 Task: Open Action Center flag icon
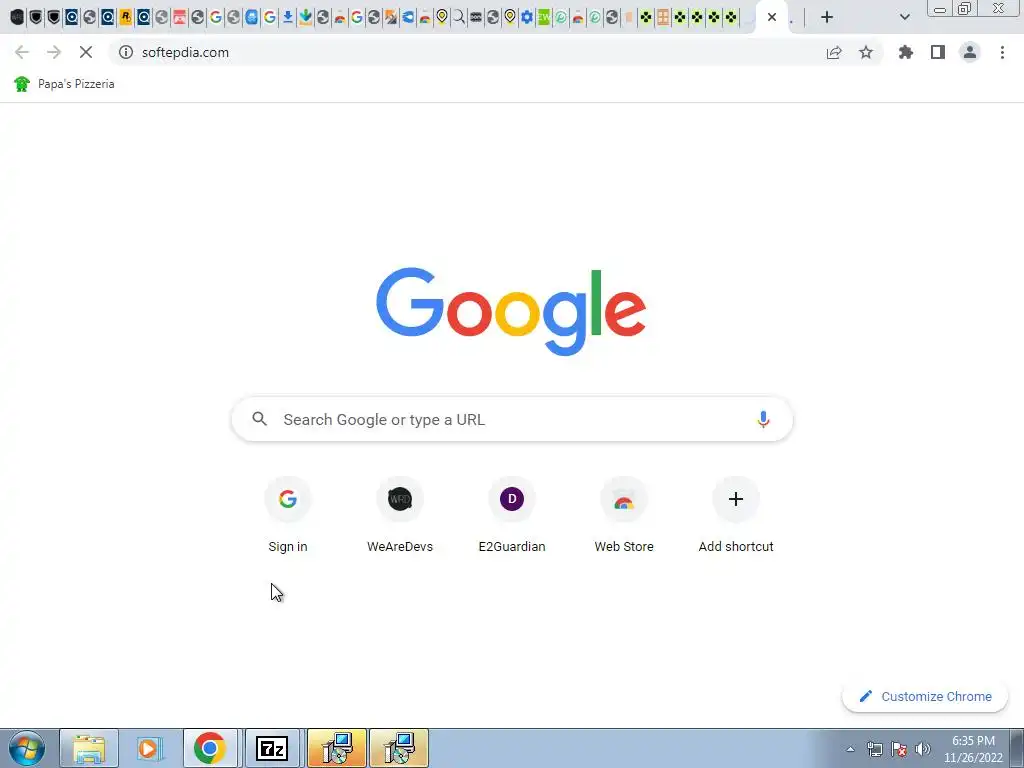[899, 749]
